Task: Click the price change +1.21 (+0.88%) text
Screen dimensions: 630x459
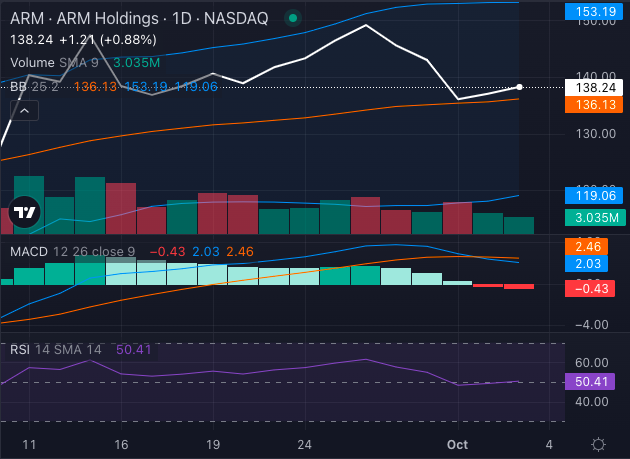Action: tap(108, 40)
